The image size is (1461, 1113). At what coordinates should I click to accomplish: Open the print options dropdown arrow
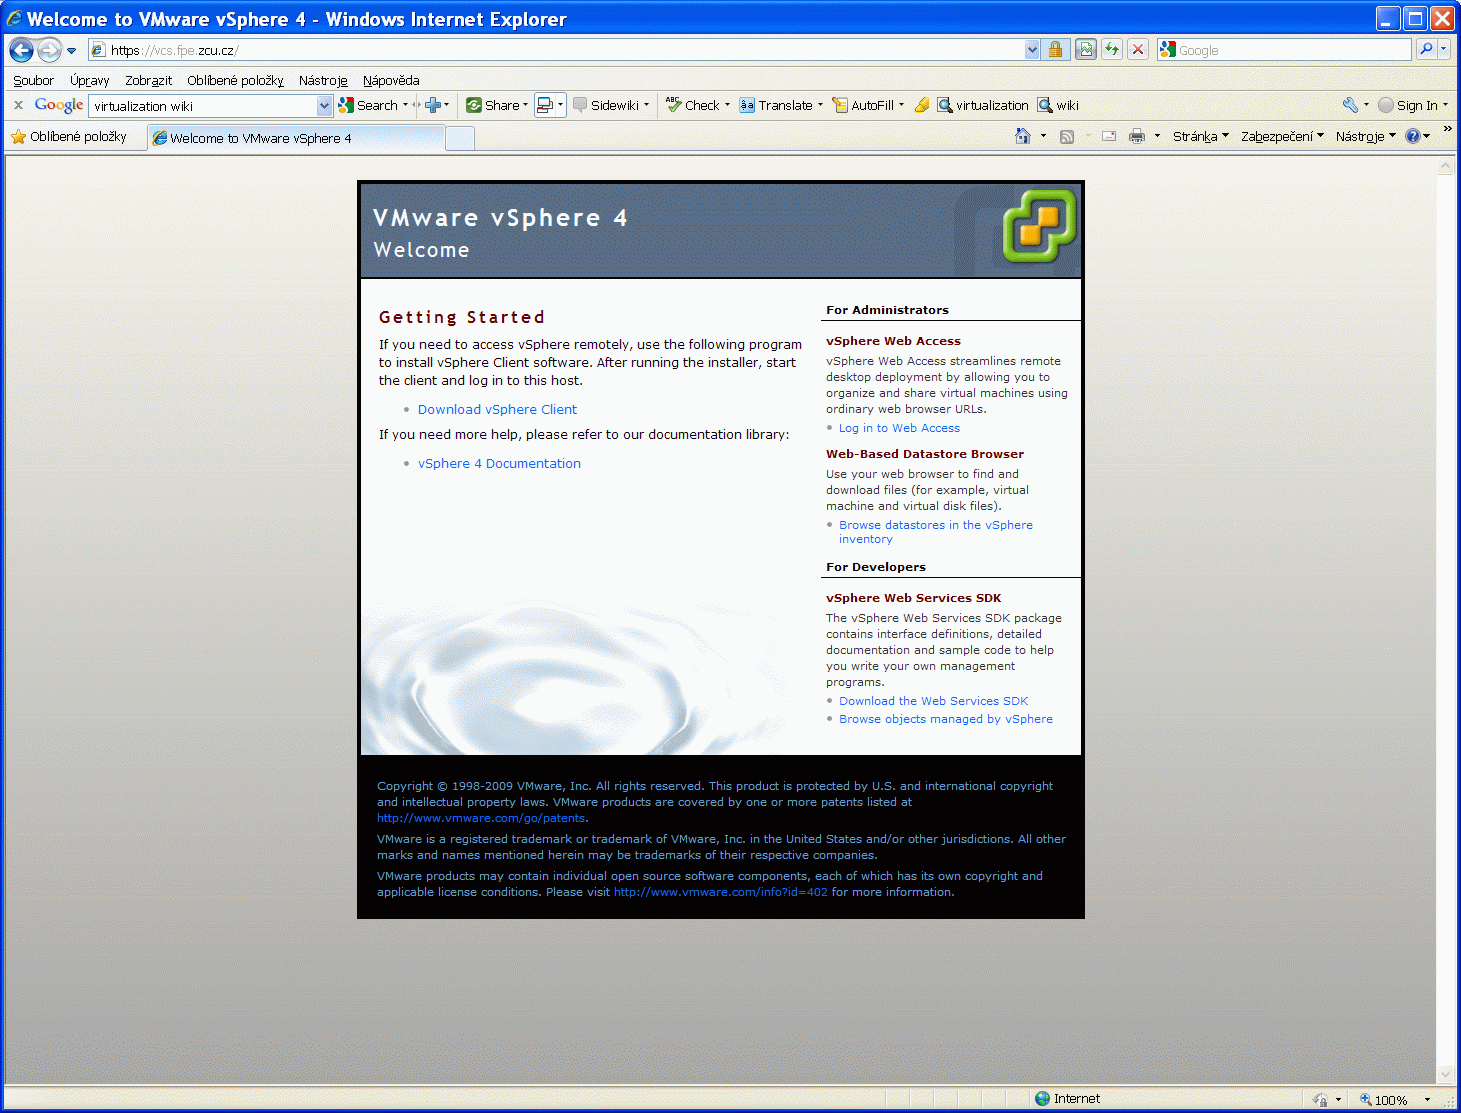pos(1157,137)
